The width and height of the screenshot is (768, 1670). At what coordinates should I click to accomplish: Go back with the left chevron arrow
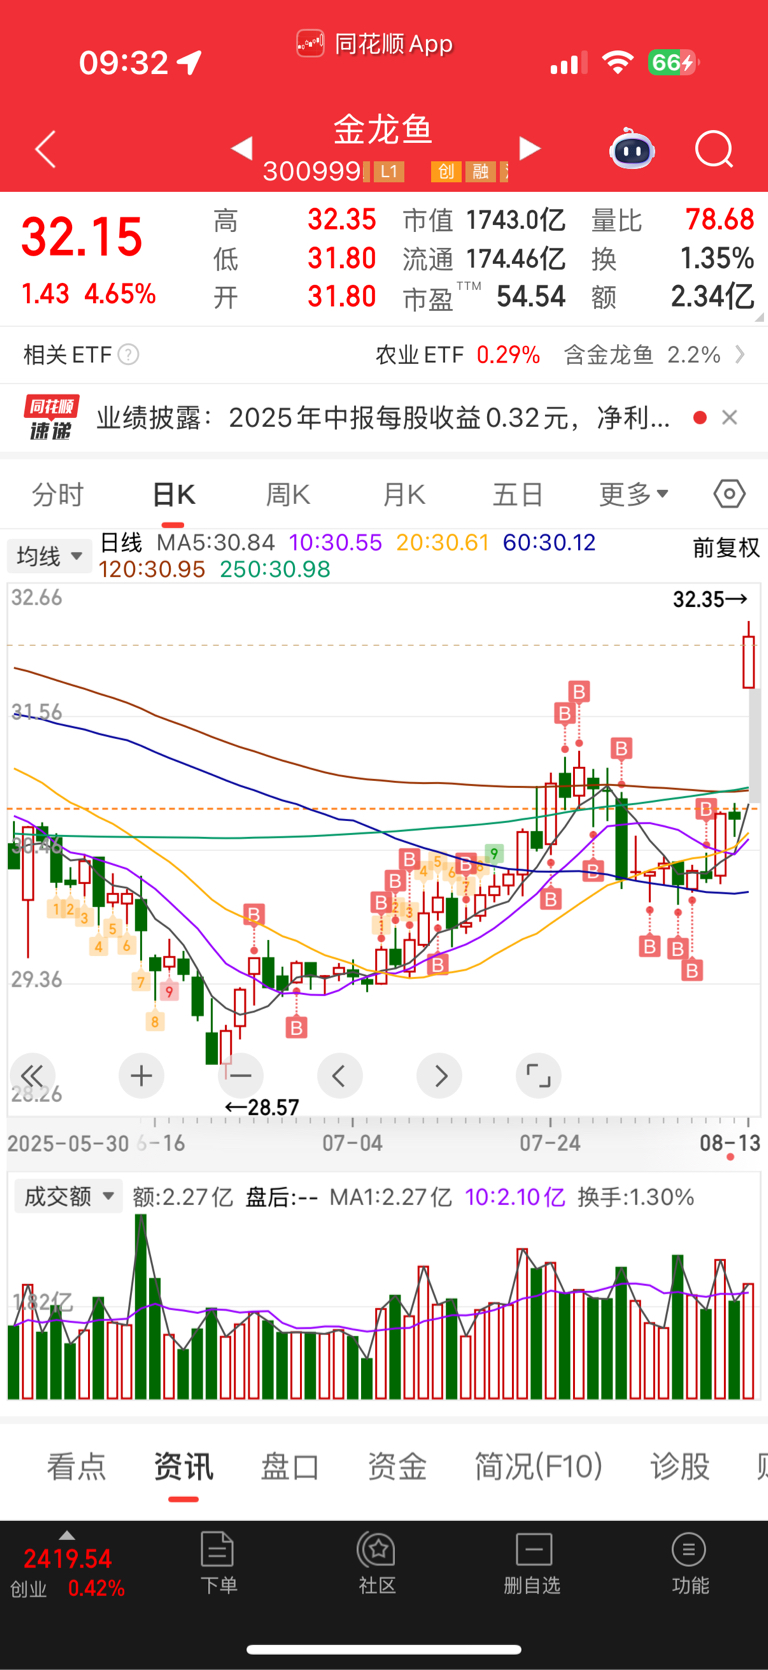coord(46,150)
